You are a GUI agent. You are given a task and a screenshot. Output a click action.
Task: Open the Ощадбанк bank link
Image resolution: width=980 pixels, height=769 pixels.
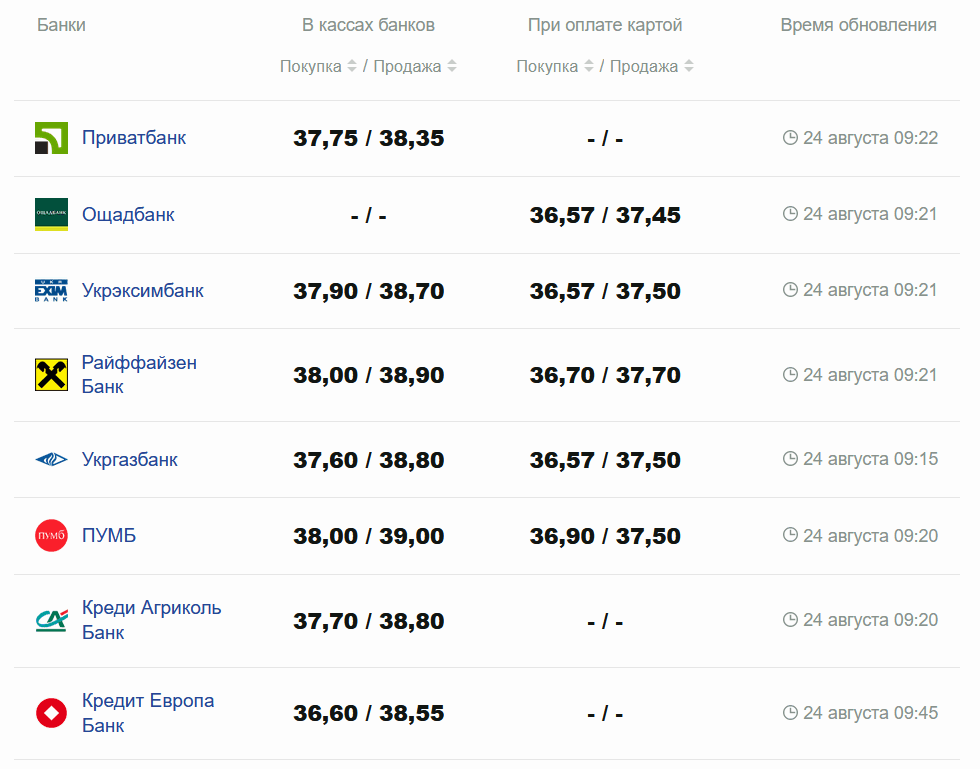tap(128, 215)
